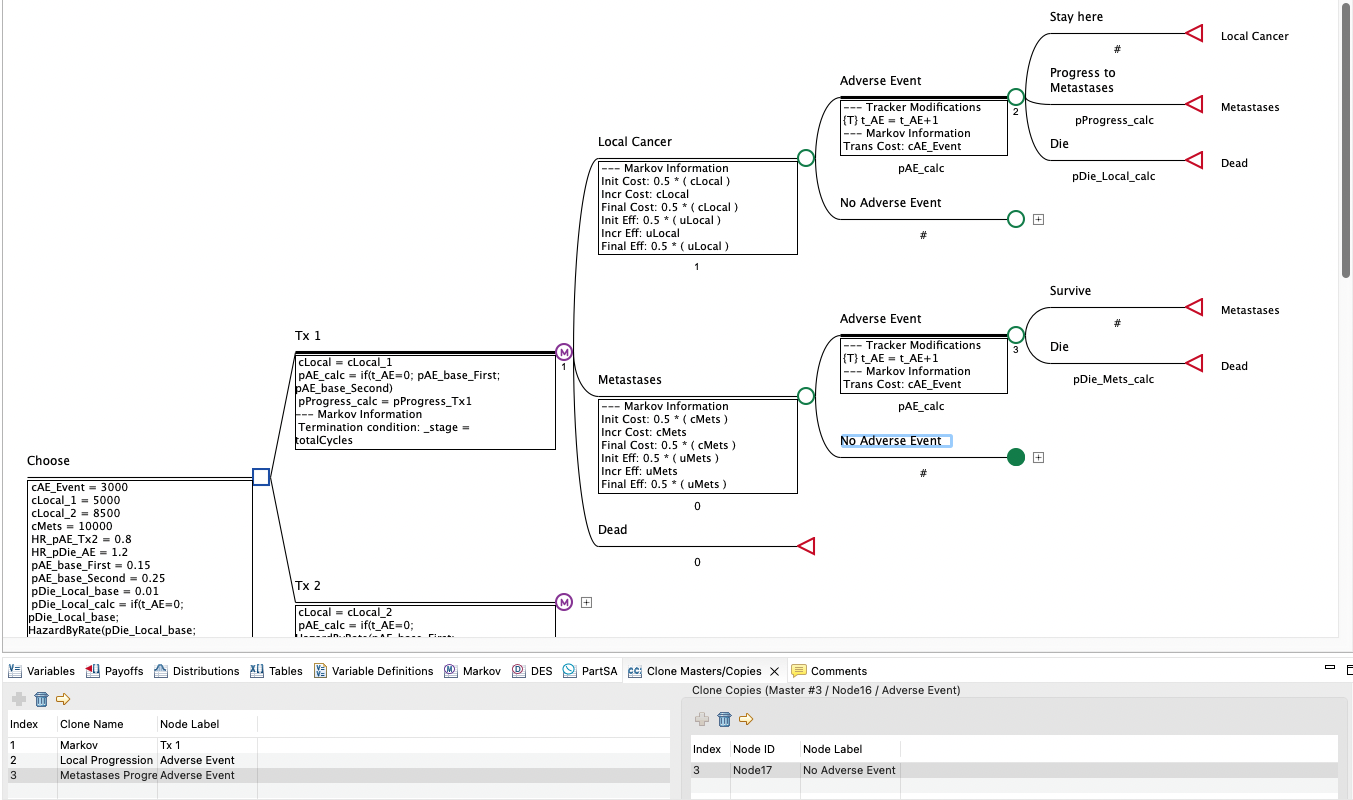Click the blue decision node square beside Choose

coord(261,477)
